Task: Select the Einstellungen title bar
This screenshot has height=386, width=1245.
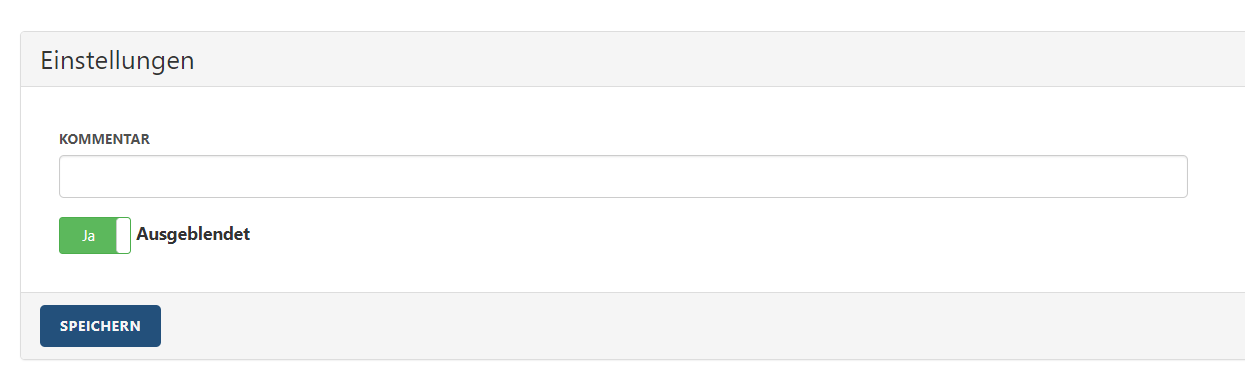Action: click(x=632, y=60)
